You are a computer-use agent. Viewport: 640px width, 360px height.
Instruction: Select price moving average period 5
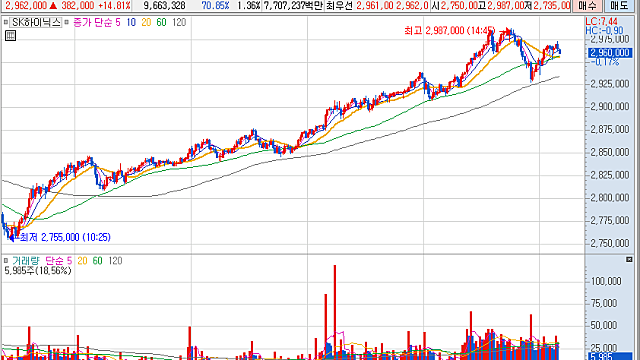pos(118,22)
